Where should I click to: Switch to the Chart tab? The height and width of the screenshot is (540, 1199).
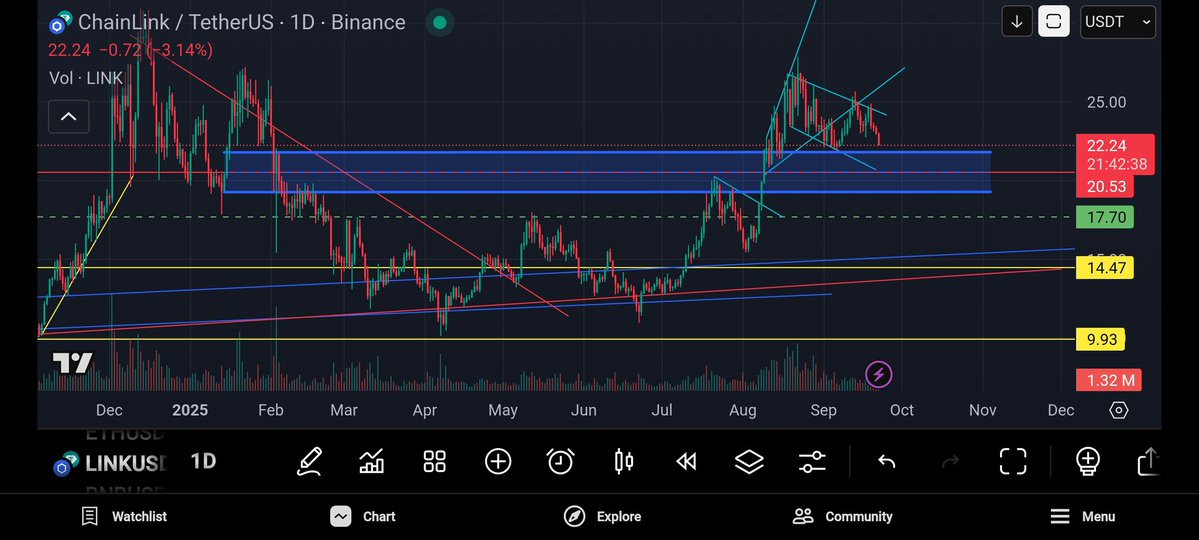pos(363,516)
